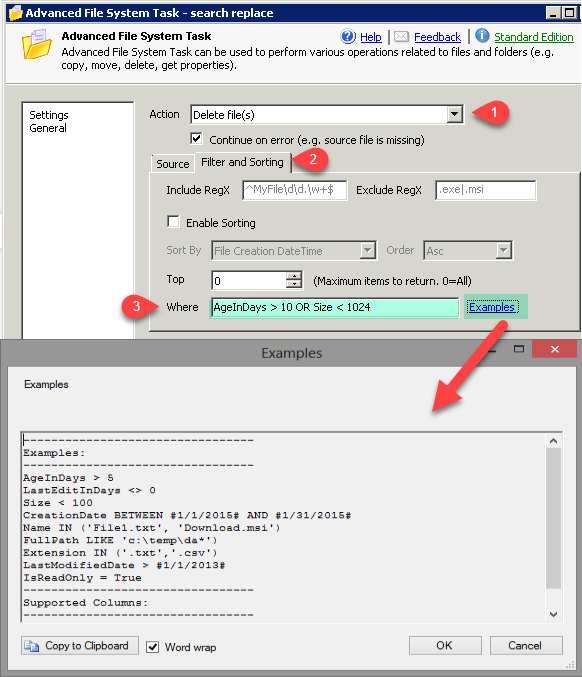This screenshot has height=677, width=582.
Task: Click the 'Supported Columns:' heading text
Action: click(x=85, y=603)
